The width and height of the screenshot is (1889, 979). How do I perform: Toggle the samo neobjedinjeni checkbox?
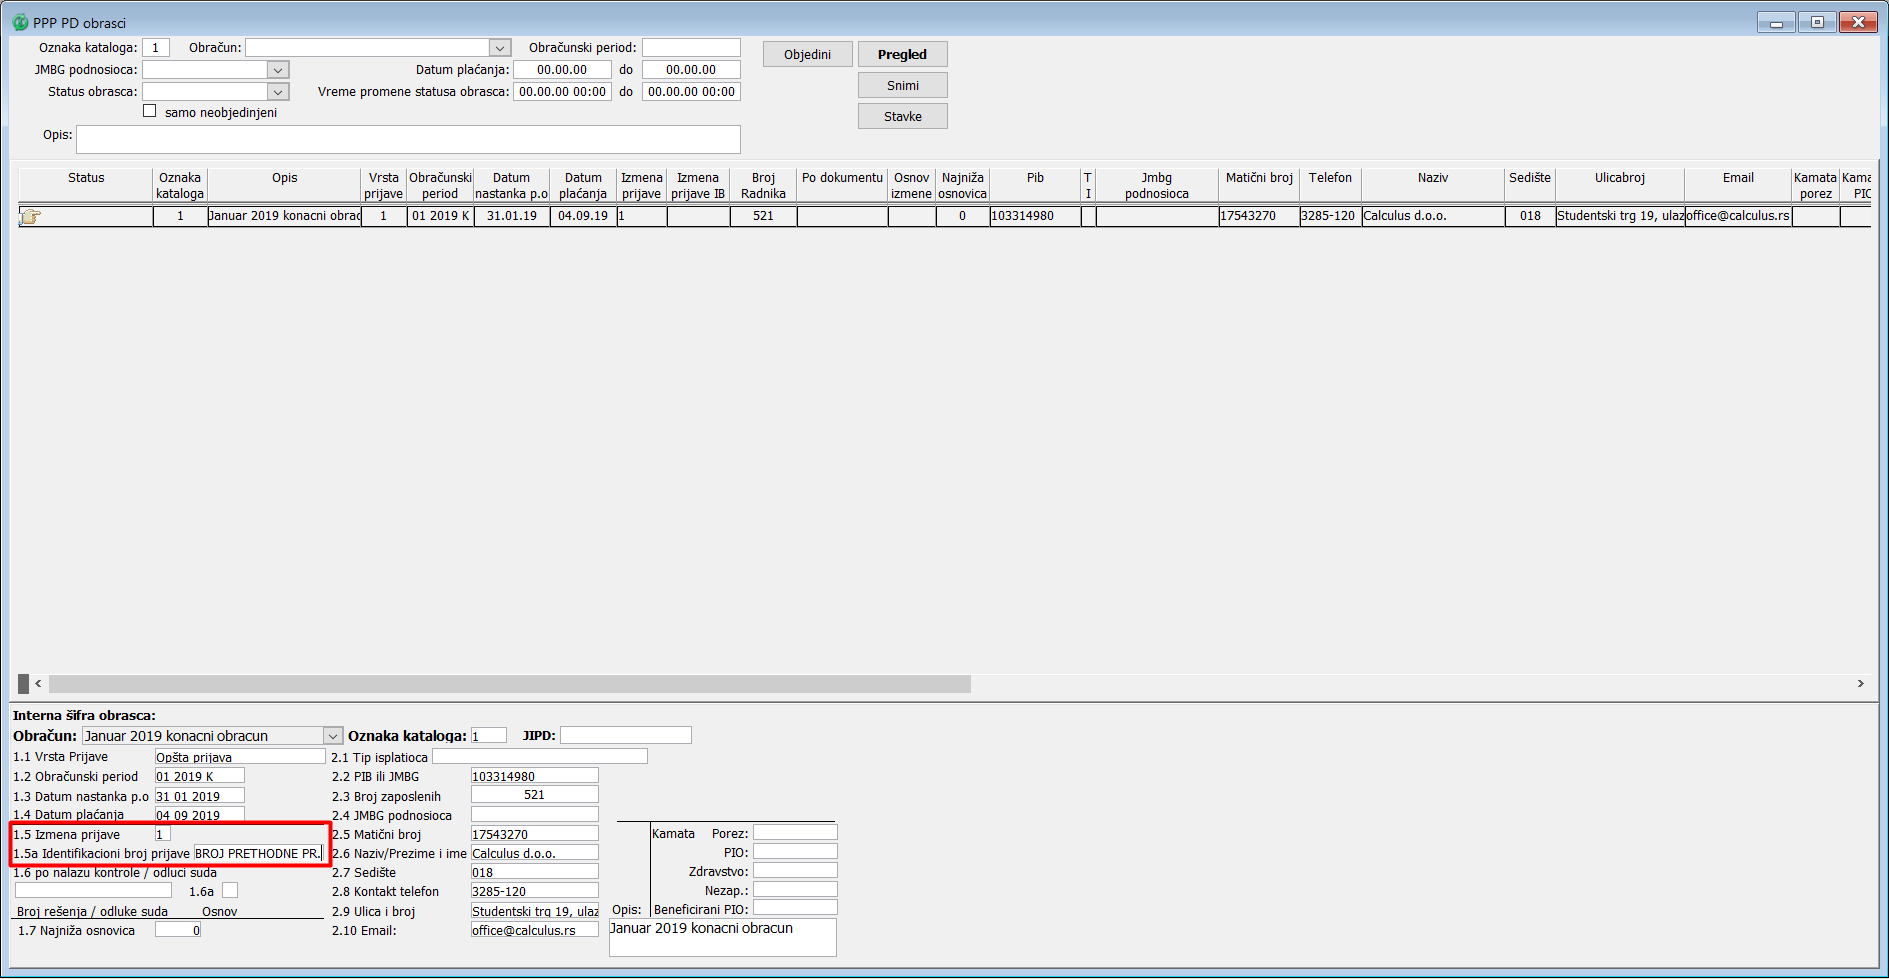click(x=150, y=111)
